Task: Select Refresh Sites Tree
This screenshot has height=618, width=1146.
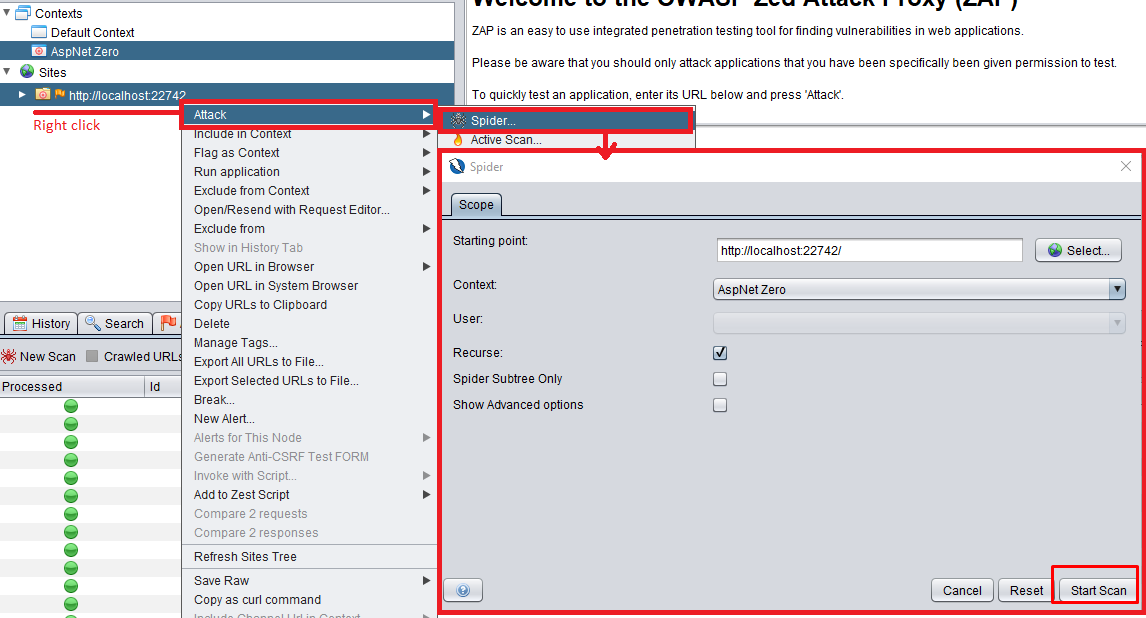Action: click(x=310, y=557)
